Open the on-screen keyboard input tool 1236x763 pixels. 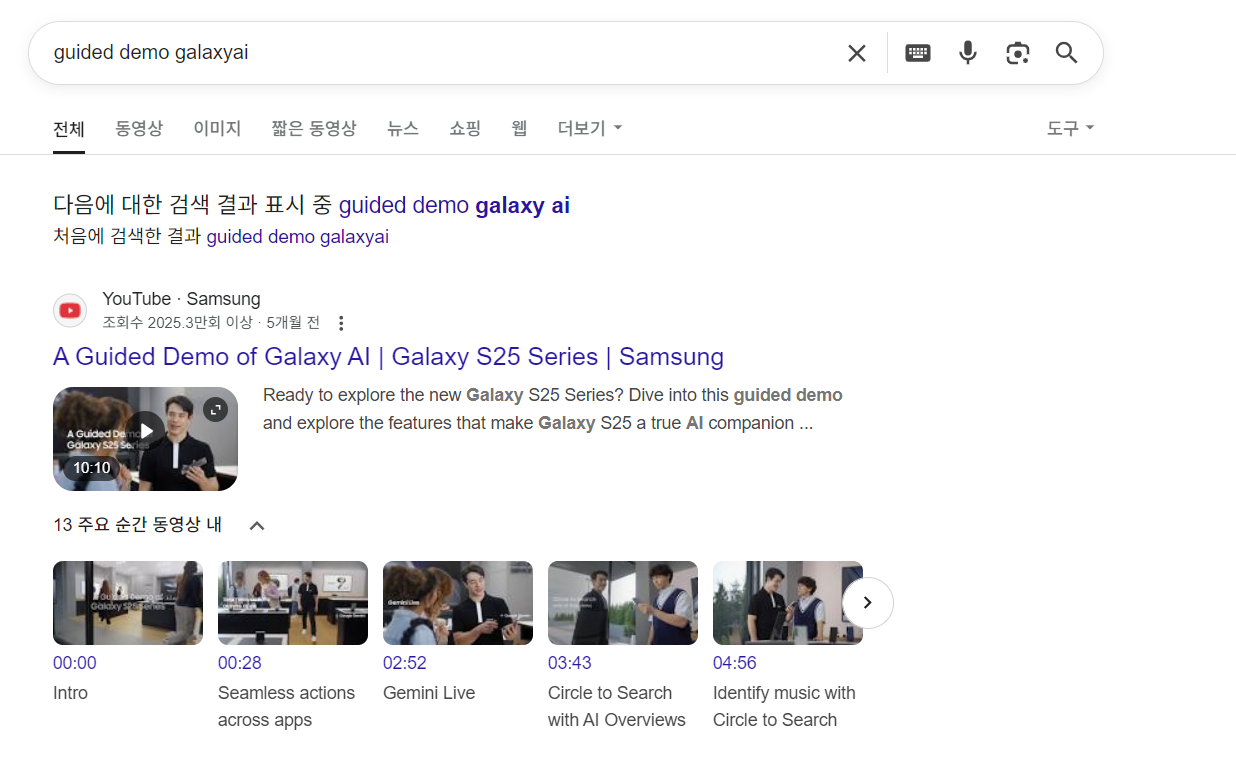pyautogui.click(x=918, y=53)
